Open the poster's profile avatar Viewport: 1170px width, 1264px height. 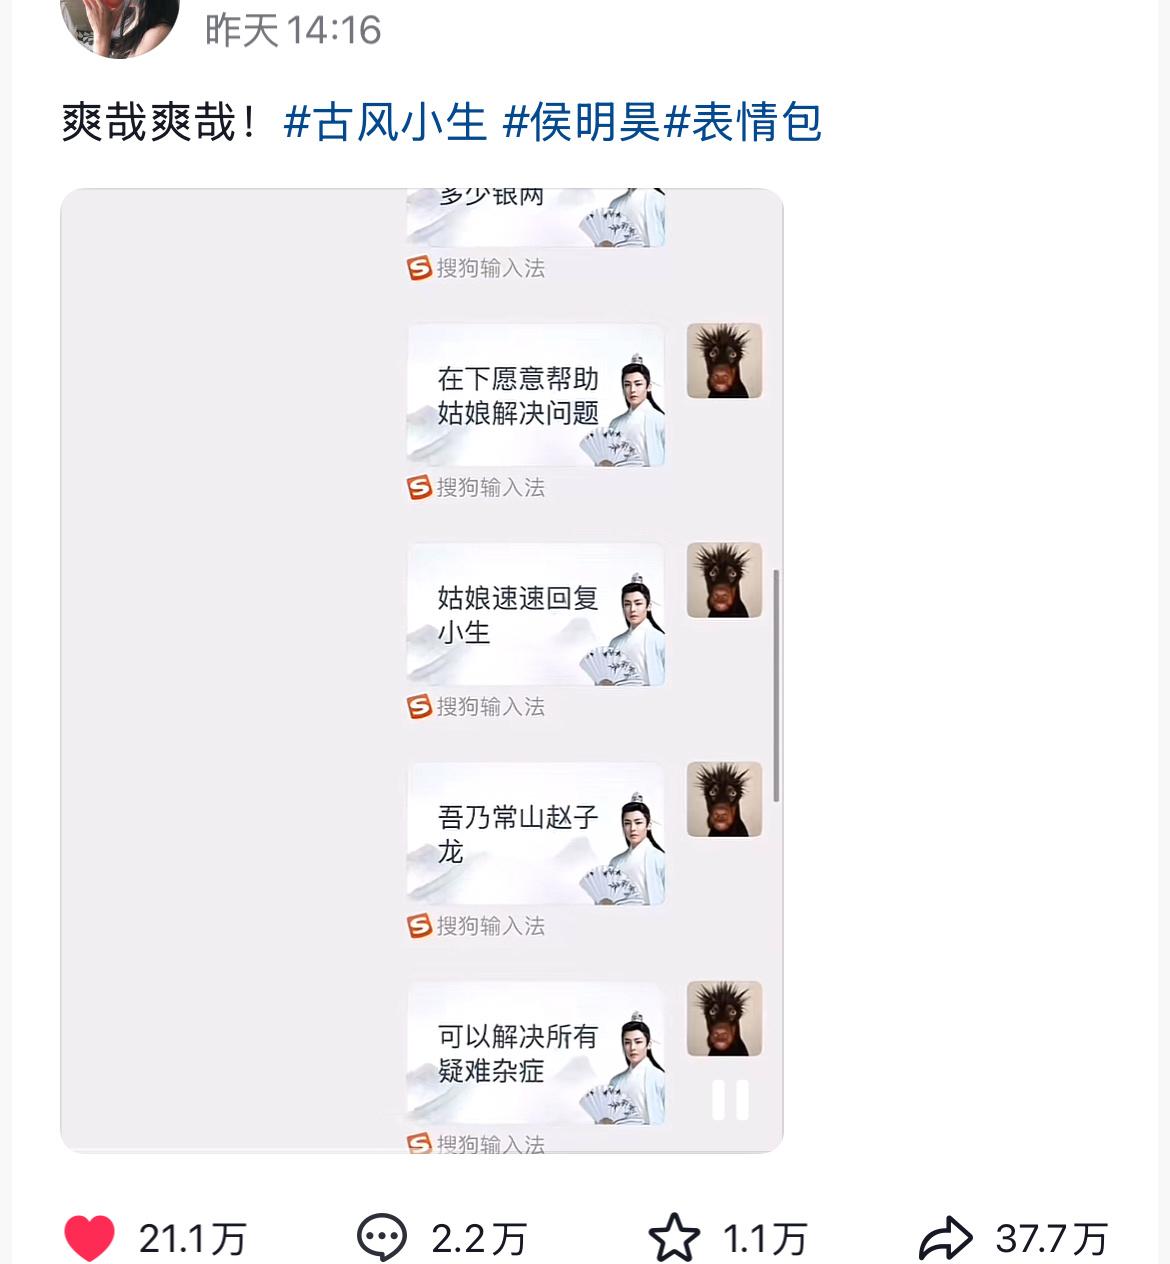tap(120, 25)
